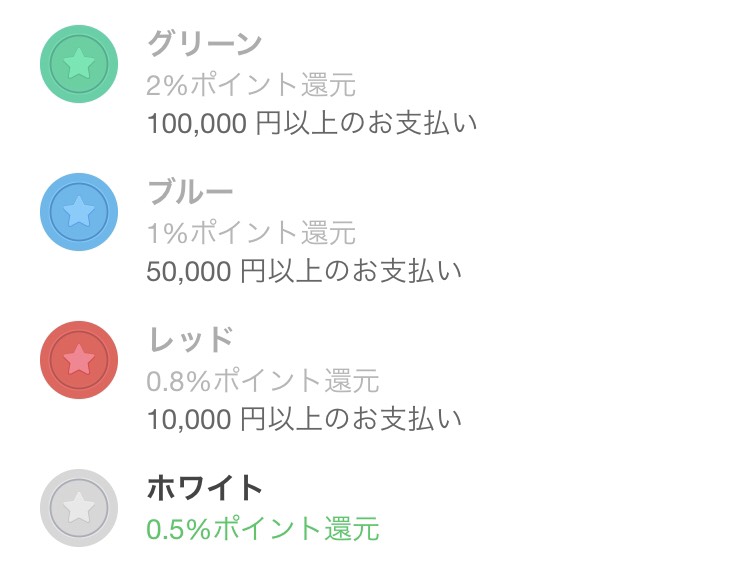This screenshot has width=750, height=585.
Task: Click the 2%ポイント還元 text
Action: (251, 85)
